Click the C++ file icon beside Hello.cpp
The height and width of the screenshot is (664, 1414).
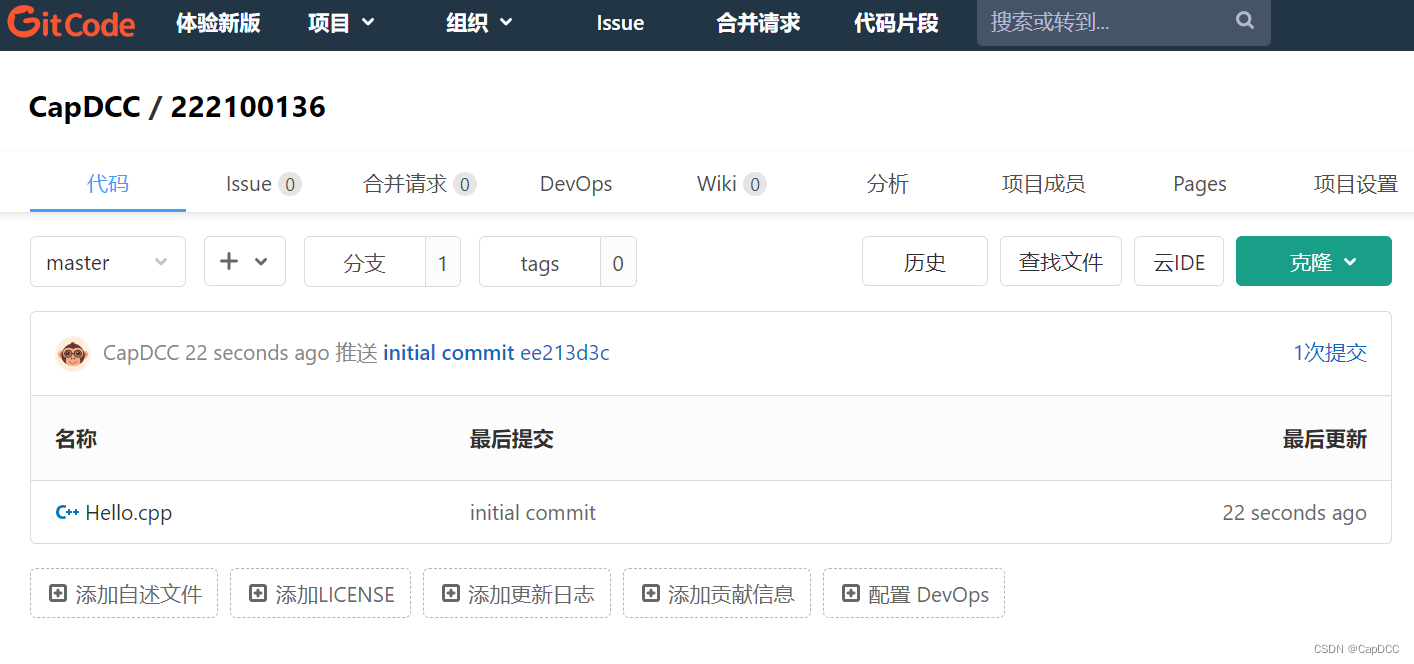click(67, 512)
